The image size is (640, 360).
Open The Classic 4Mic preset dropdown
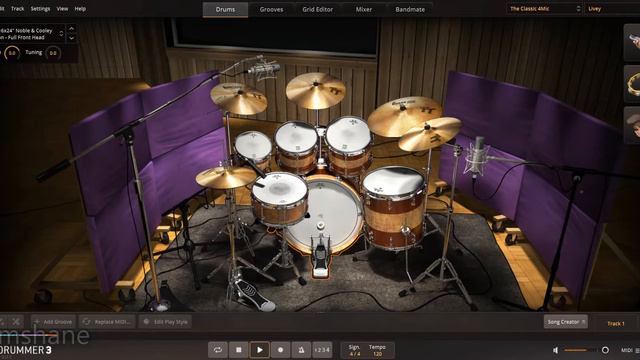[544, 9]
